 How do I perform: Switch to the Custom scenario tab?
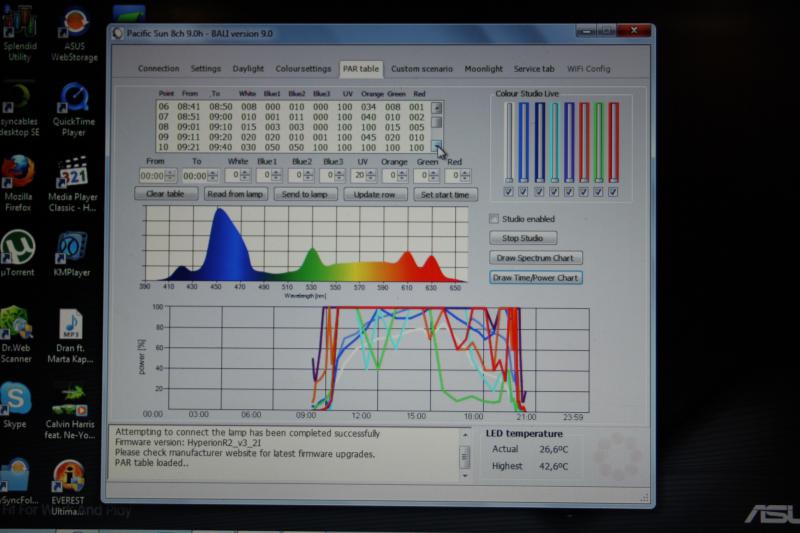click(x=421, y=69)
